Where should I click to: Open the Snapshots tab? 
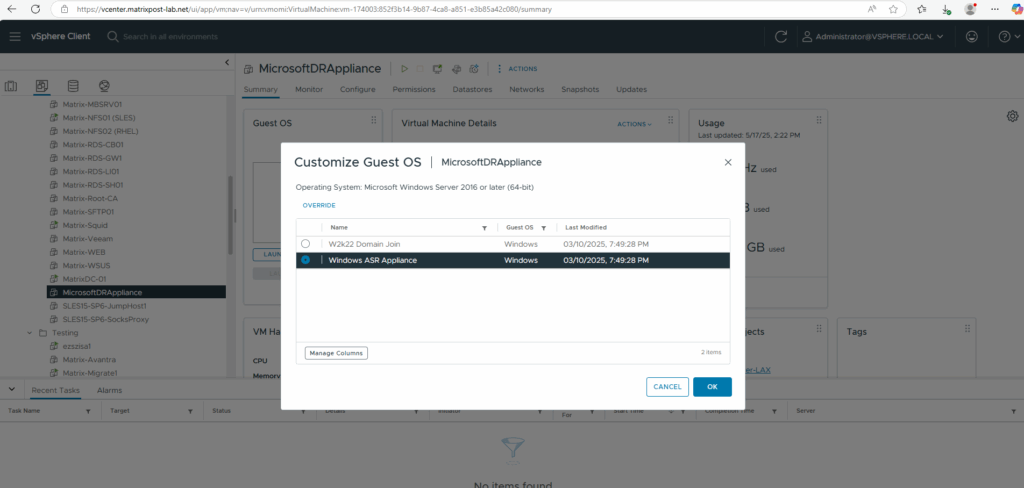click(580, 89)
